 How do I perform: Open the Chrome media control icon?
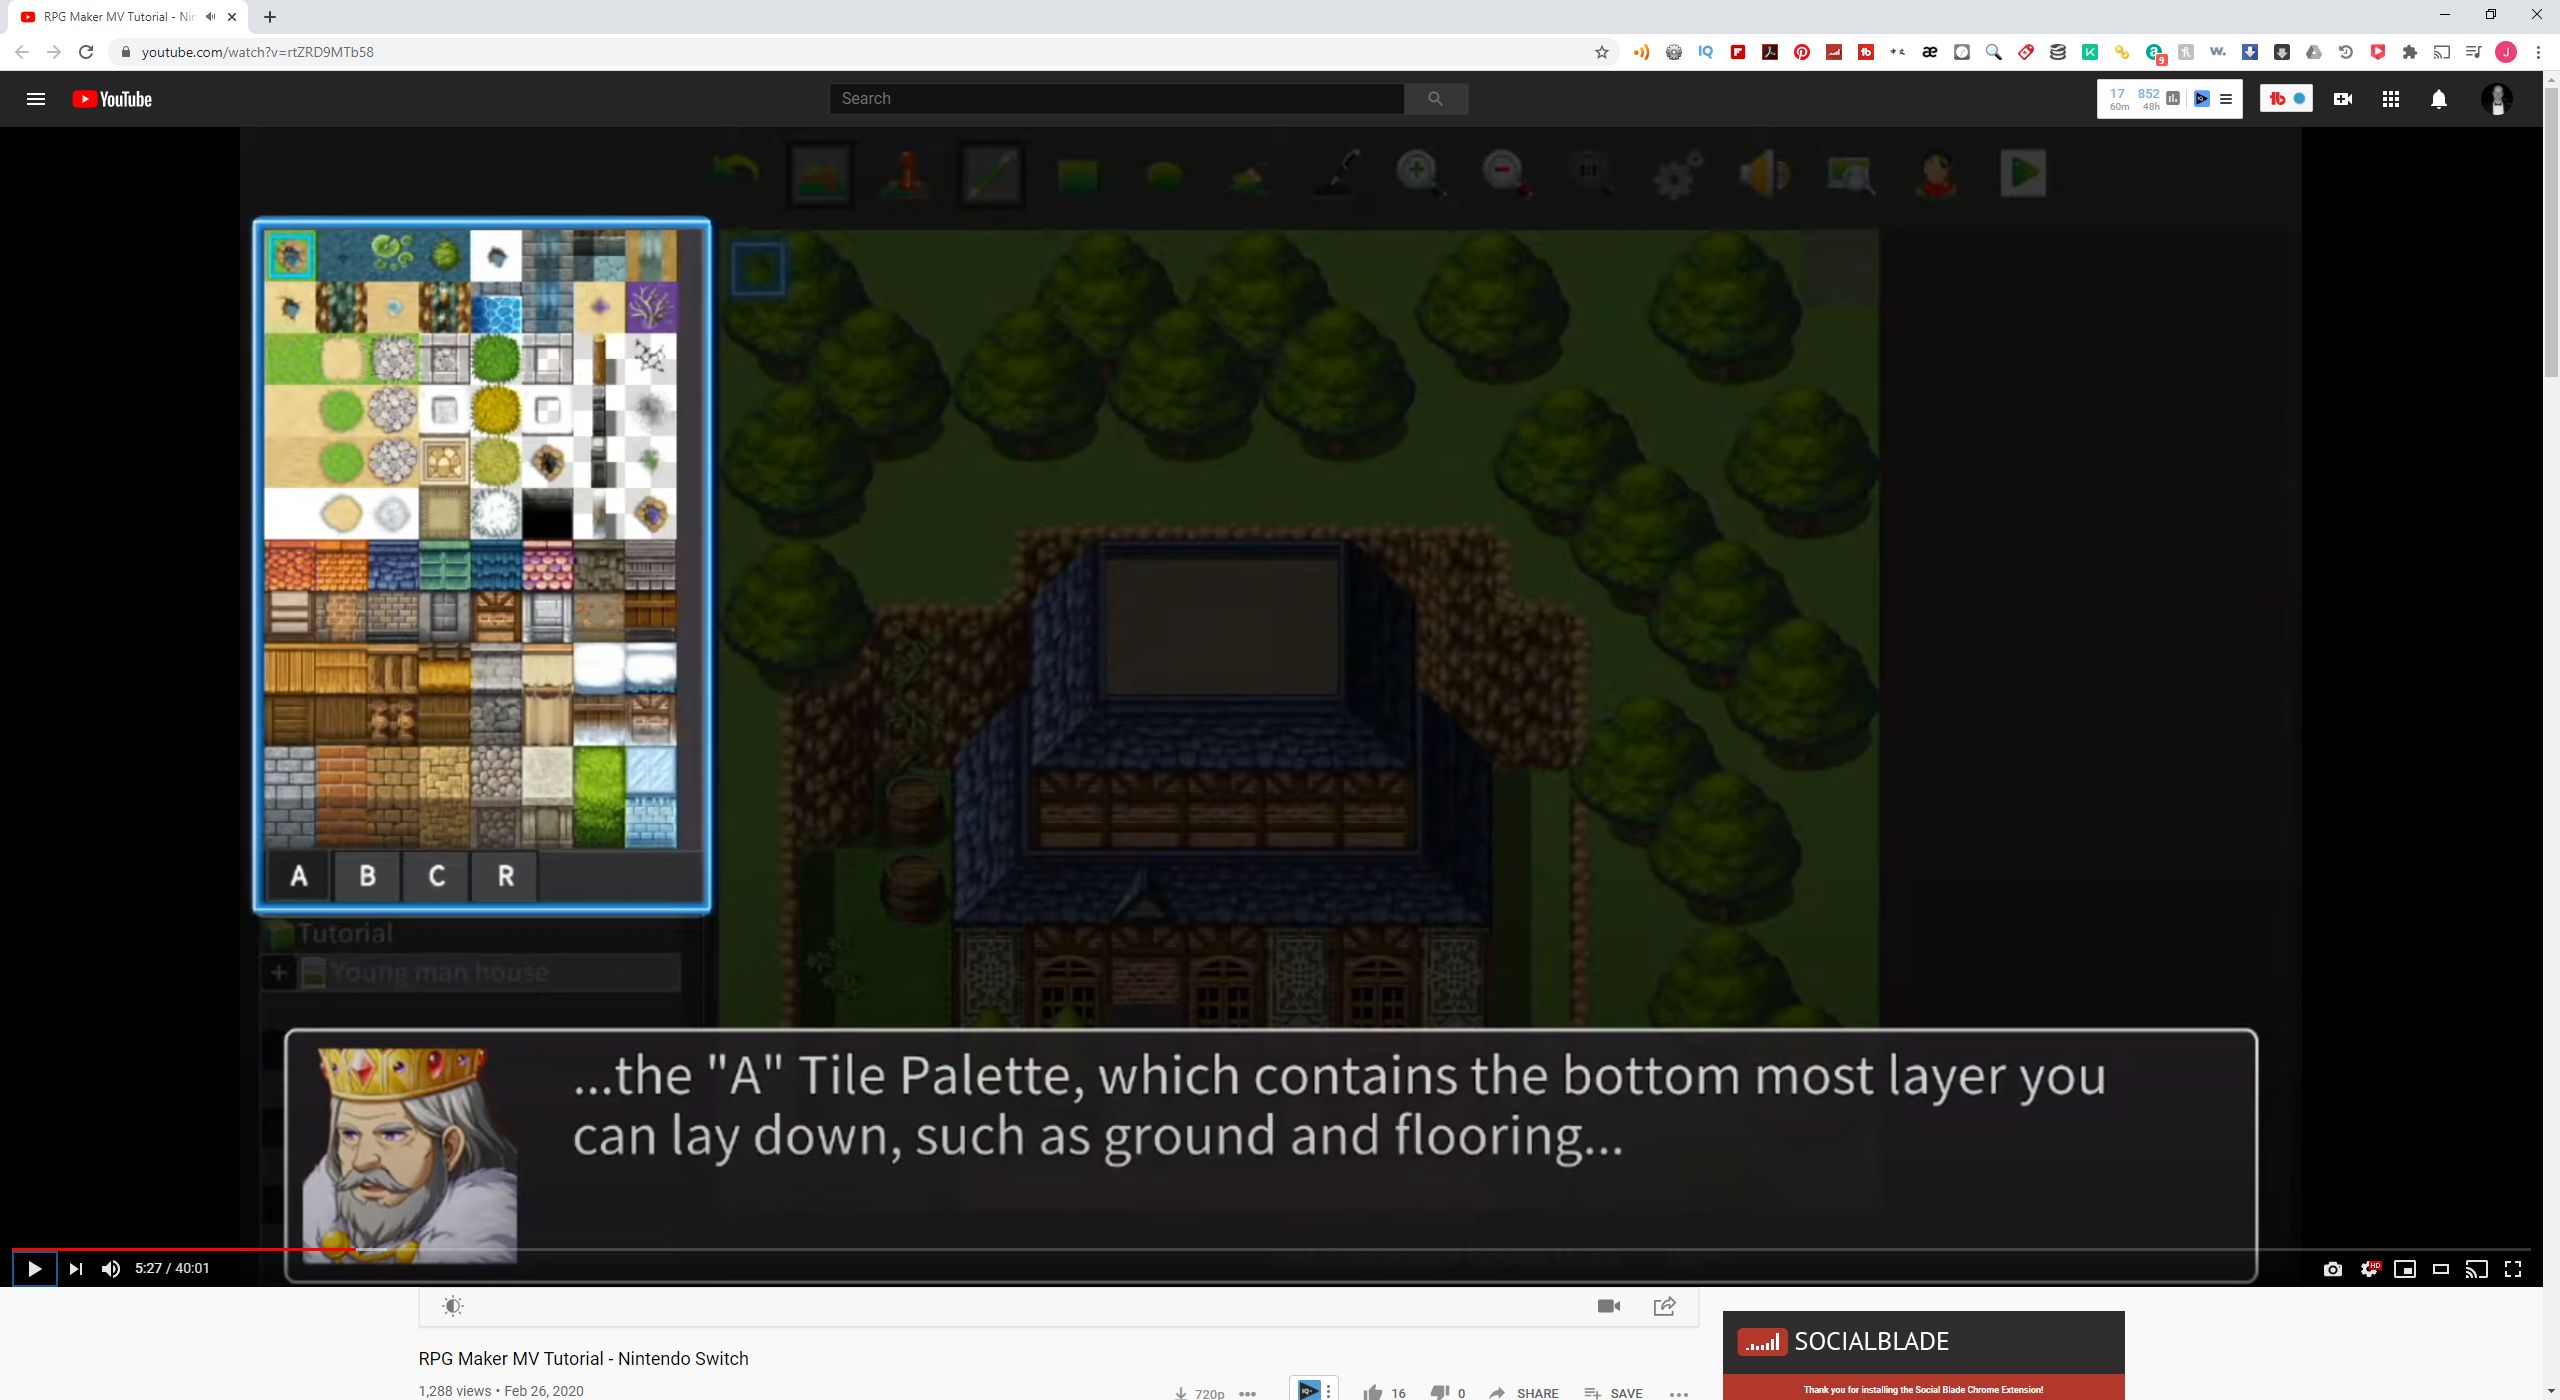2474,52
